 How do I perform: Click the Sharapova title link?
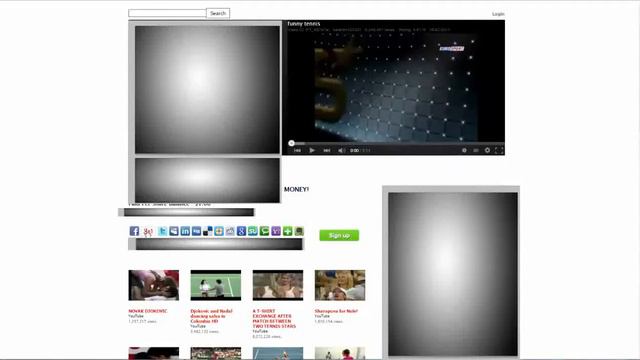click(336, 311)
